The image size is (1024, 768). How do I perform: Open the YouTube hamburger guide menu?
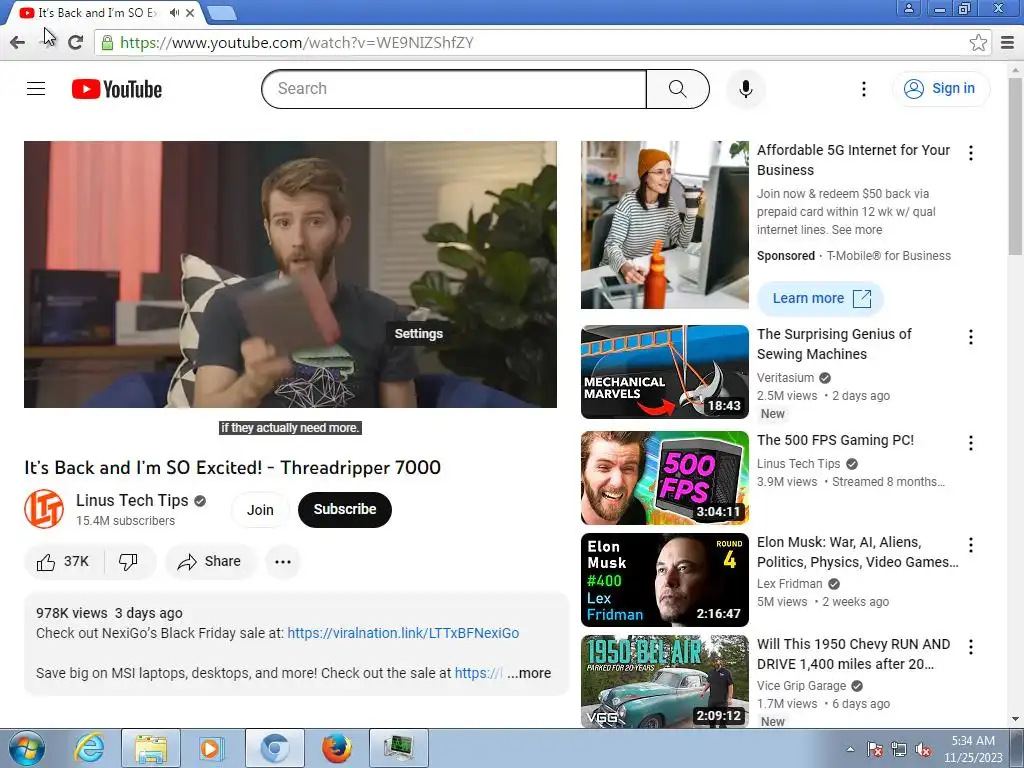tap(36, 88)
